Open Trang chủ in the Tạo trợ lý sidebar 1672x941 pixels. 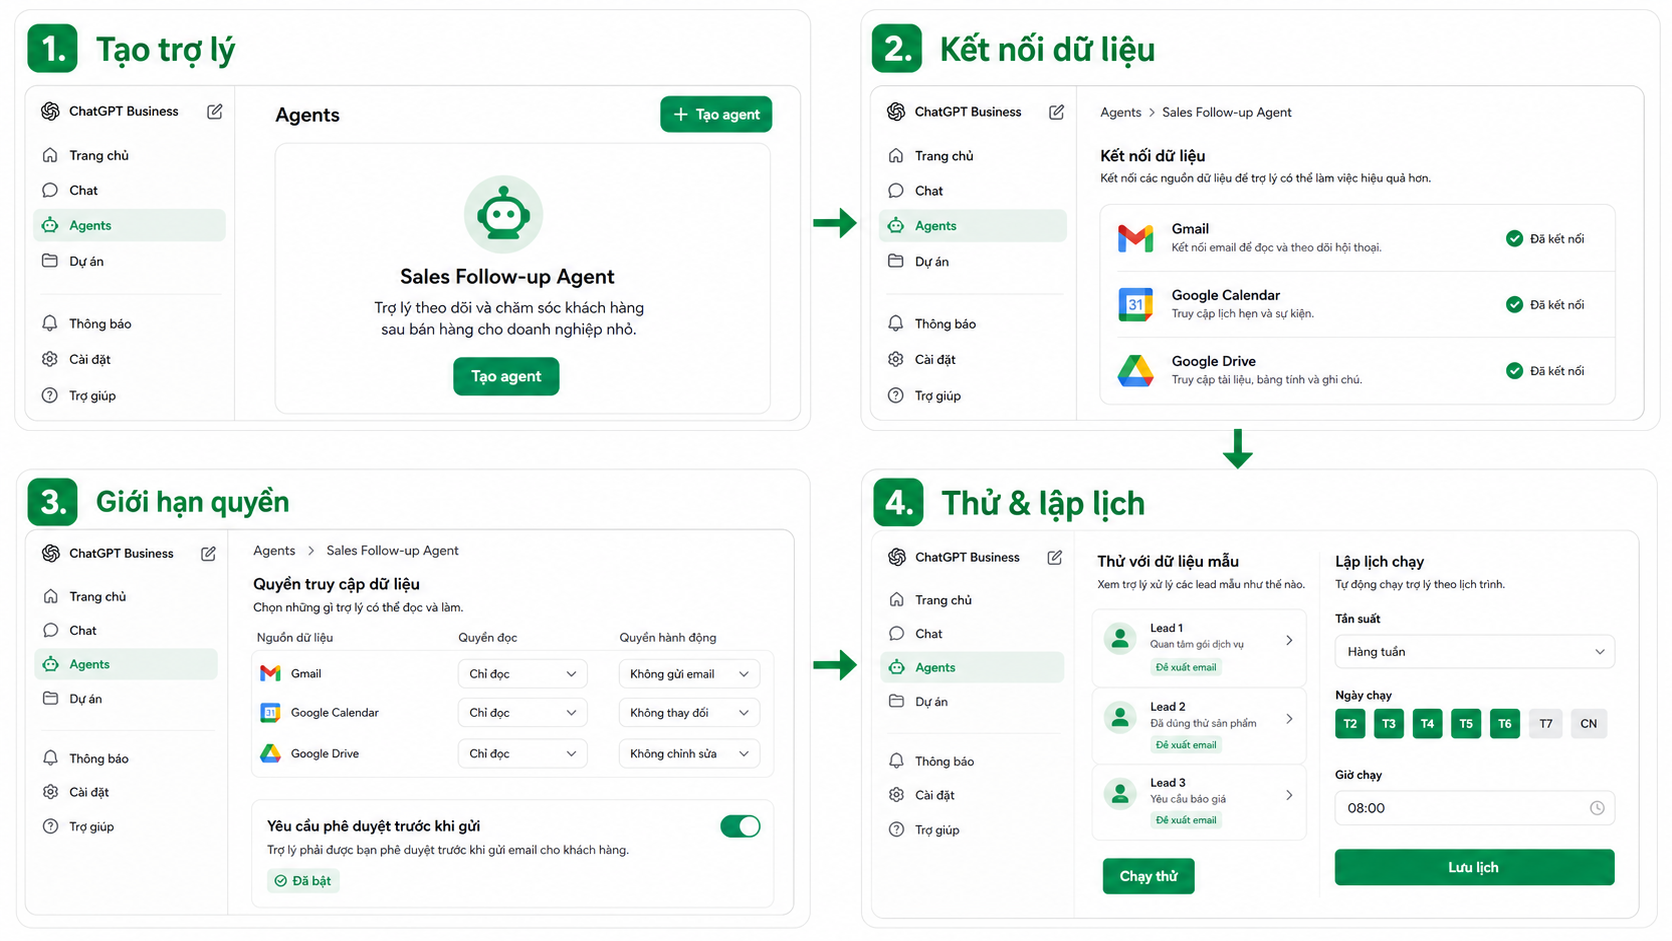[130, 155]
